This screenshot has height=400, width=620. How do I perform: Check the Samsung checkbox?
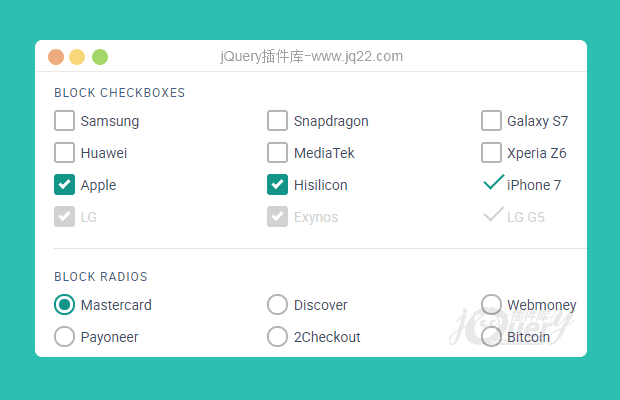tap(64, 121)
